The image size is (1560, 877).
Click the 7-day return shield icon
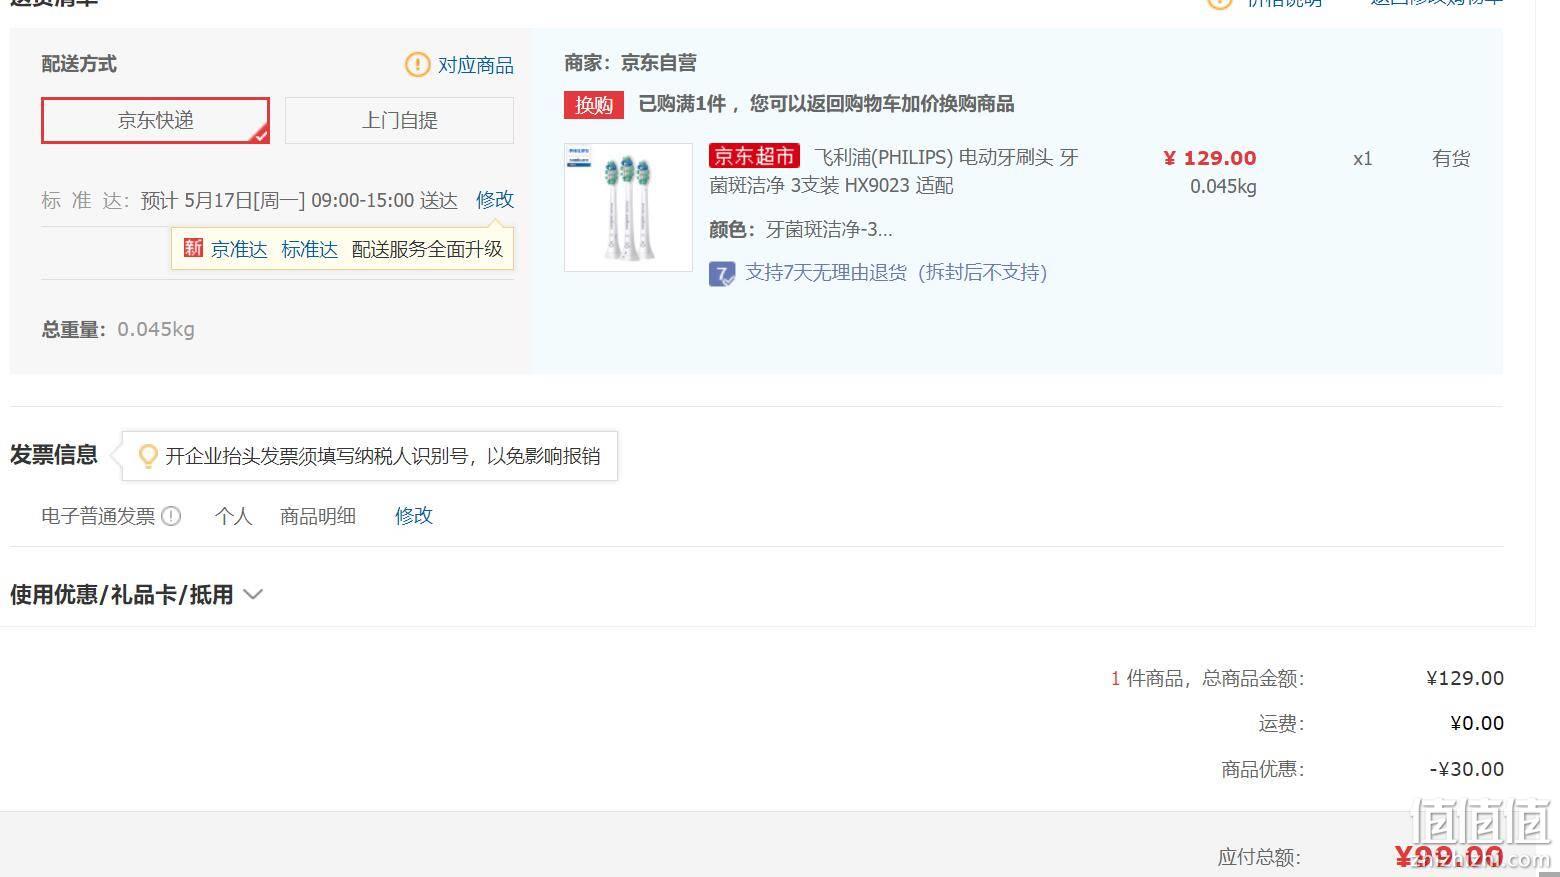722,274
